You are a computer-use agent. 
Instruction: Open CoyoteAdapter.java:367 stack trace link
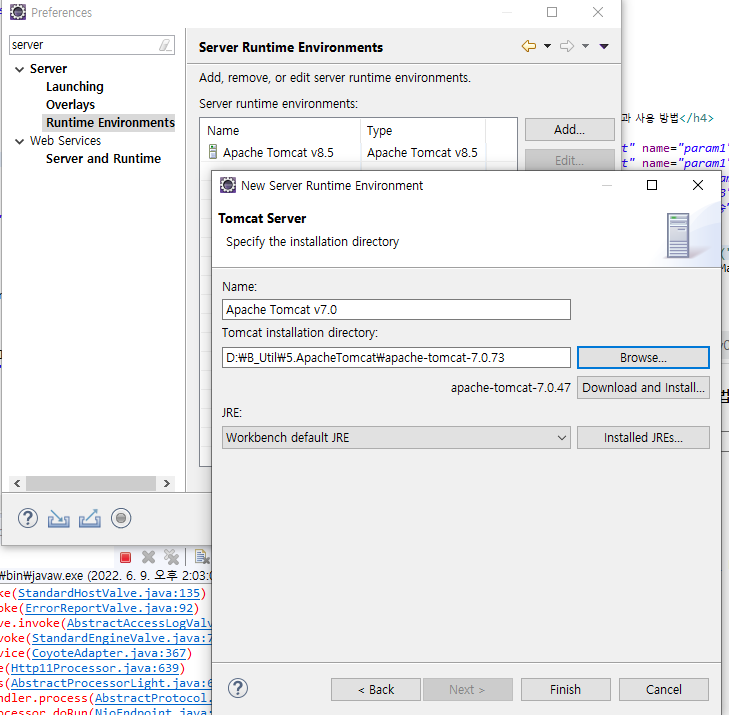[x=109, y=653]
